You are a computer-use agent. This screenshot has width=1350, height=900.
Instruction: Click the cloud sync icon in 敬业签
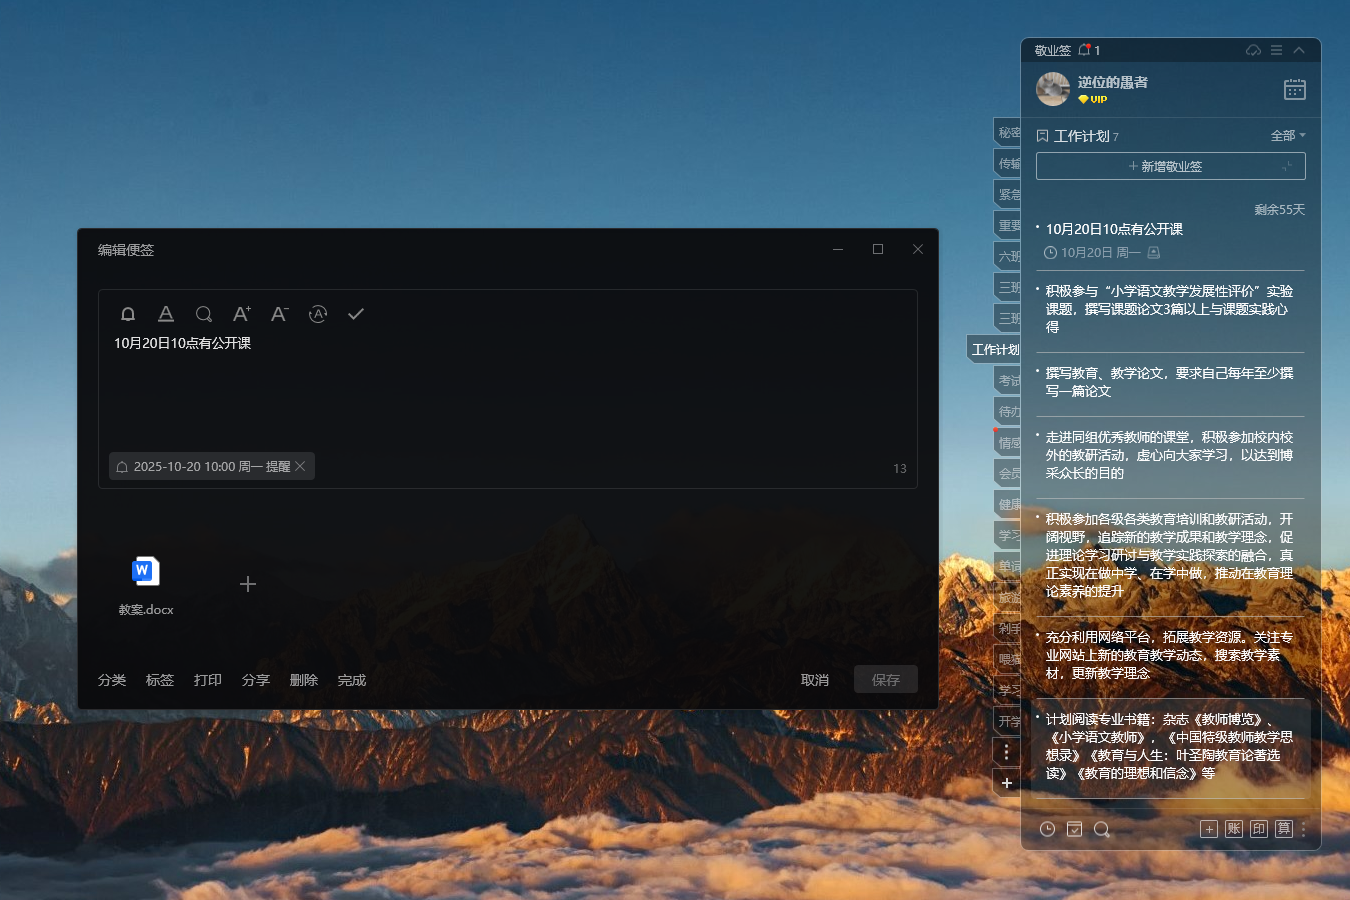1253,50
